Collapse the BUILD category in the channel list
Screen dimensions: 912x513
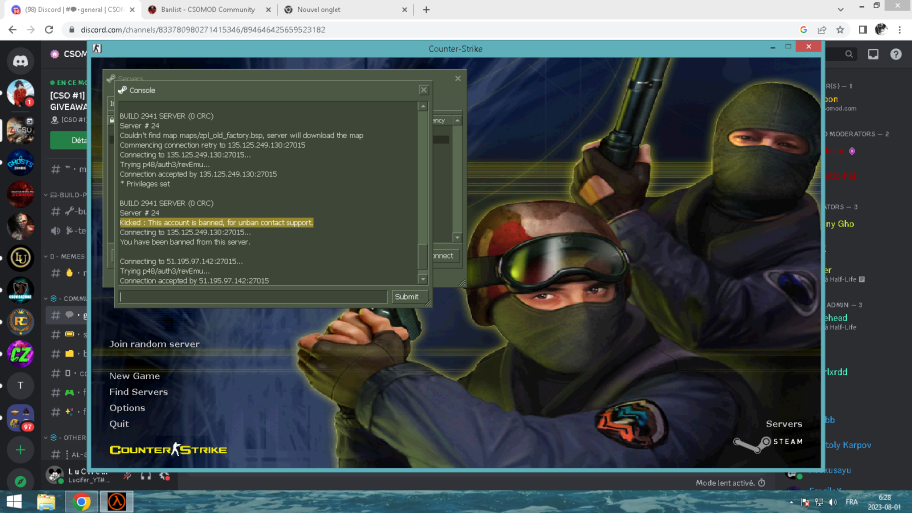point(70,195)
